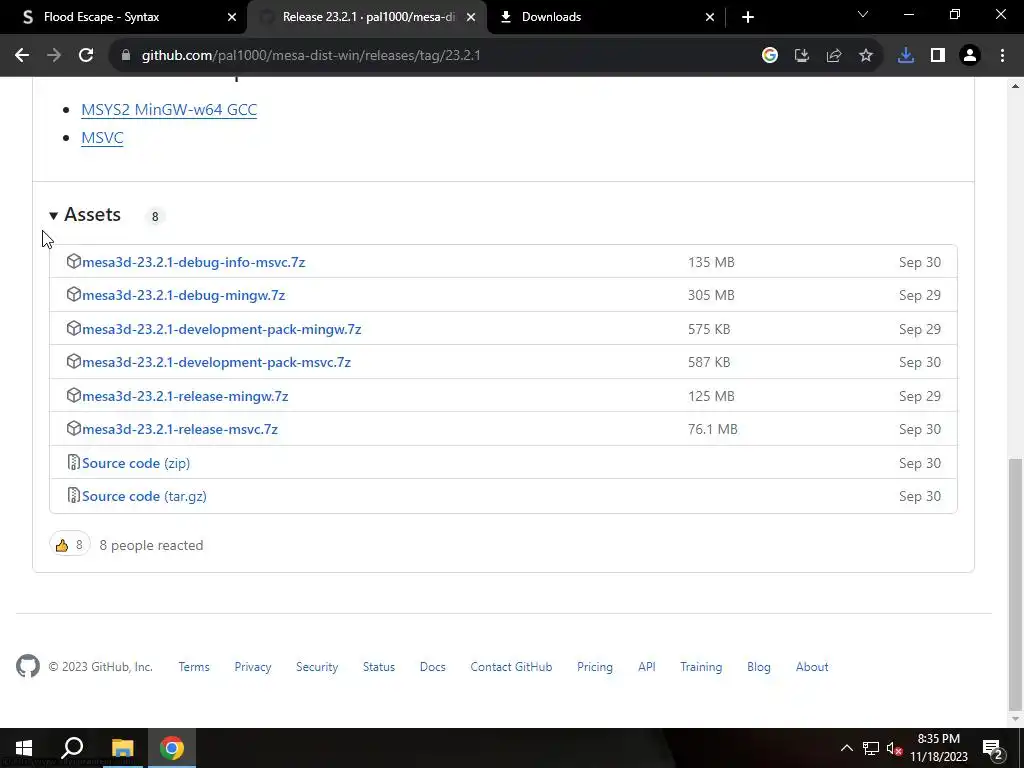The image size is (1024, 768).
Task: Click the site lock icon in address bar
Action: pos(126,56)
